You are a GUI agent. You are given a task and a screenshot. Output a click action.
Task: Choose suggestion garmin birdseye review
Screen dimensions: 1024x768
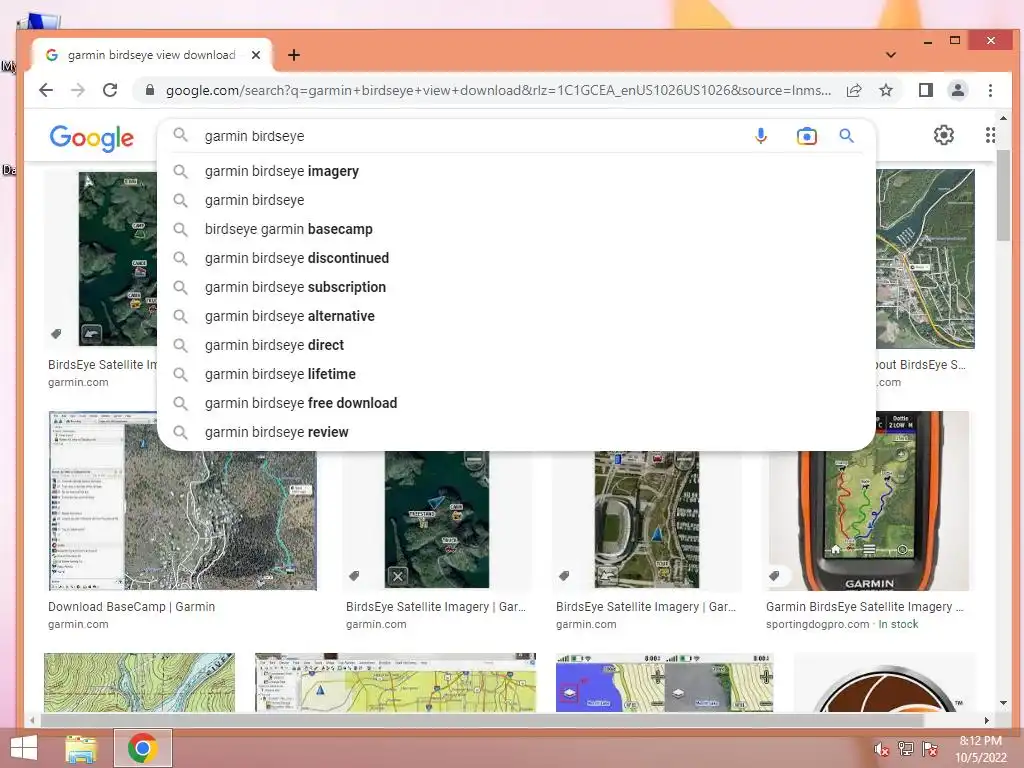pyautogui.click(x=516, y=432)
